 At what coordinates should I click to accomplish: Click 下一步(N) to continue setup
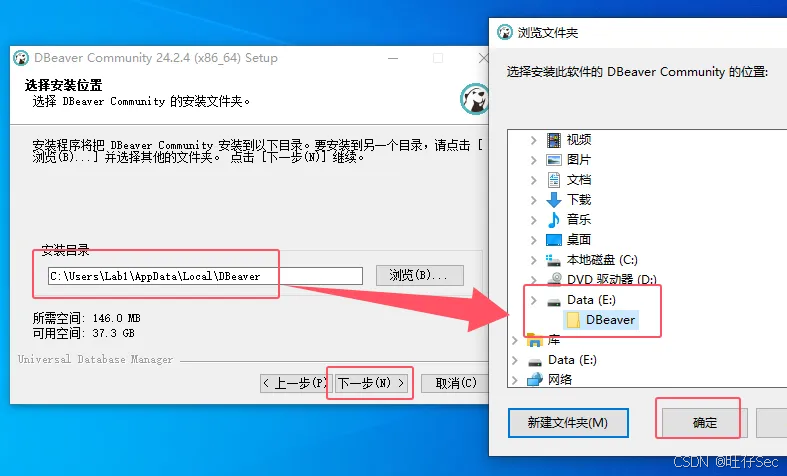coord(370,383)
